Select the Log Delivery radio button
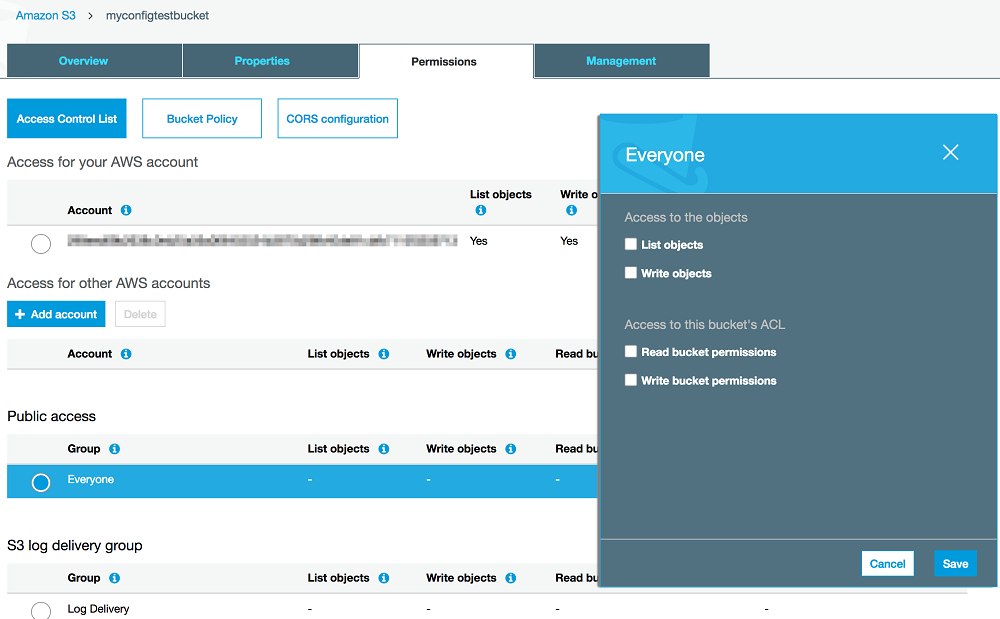 [x=40, y=610]
